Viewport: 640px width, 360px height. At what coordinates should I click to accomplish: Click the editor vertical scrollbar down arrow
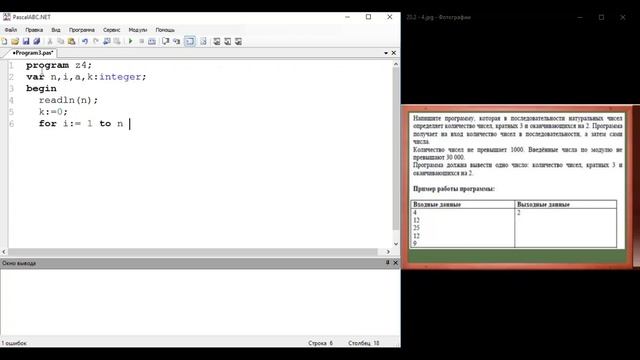point(396,244)
